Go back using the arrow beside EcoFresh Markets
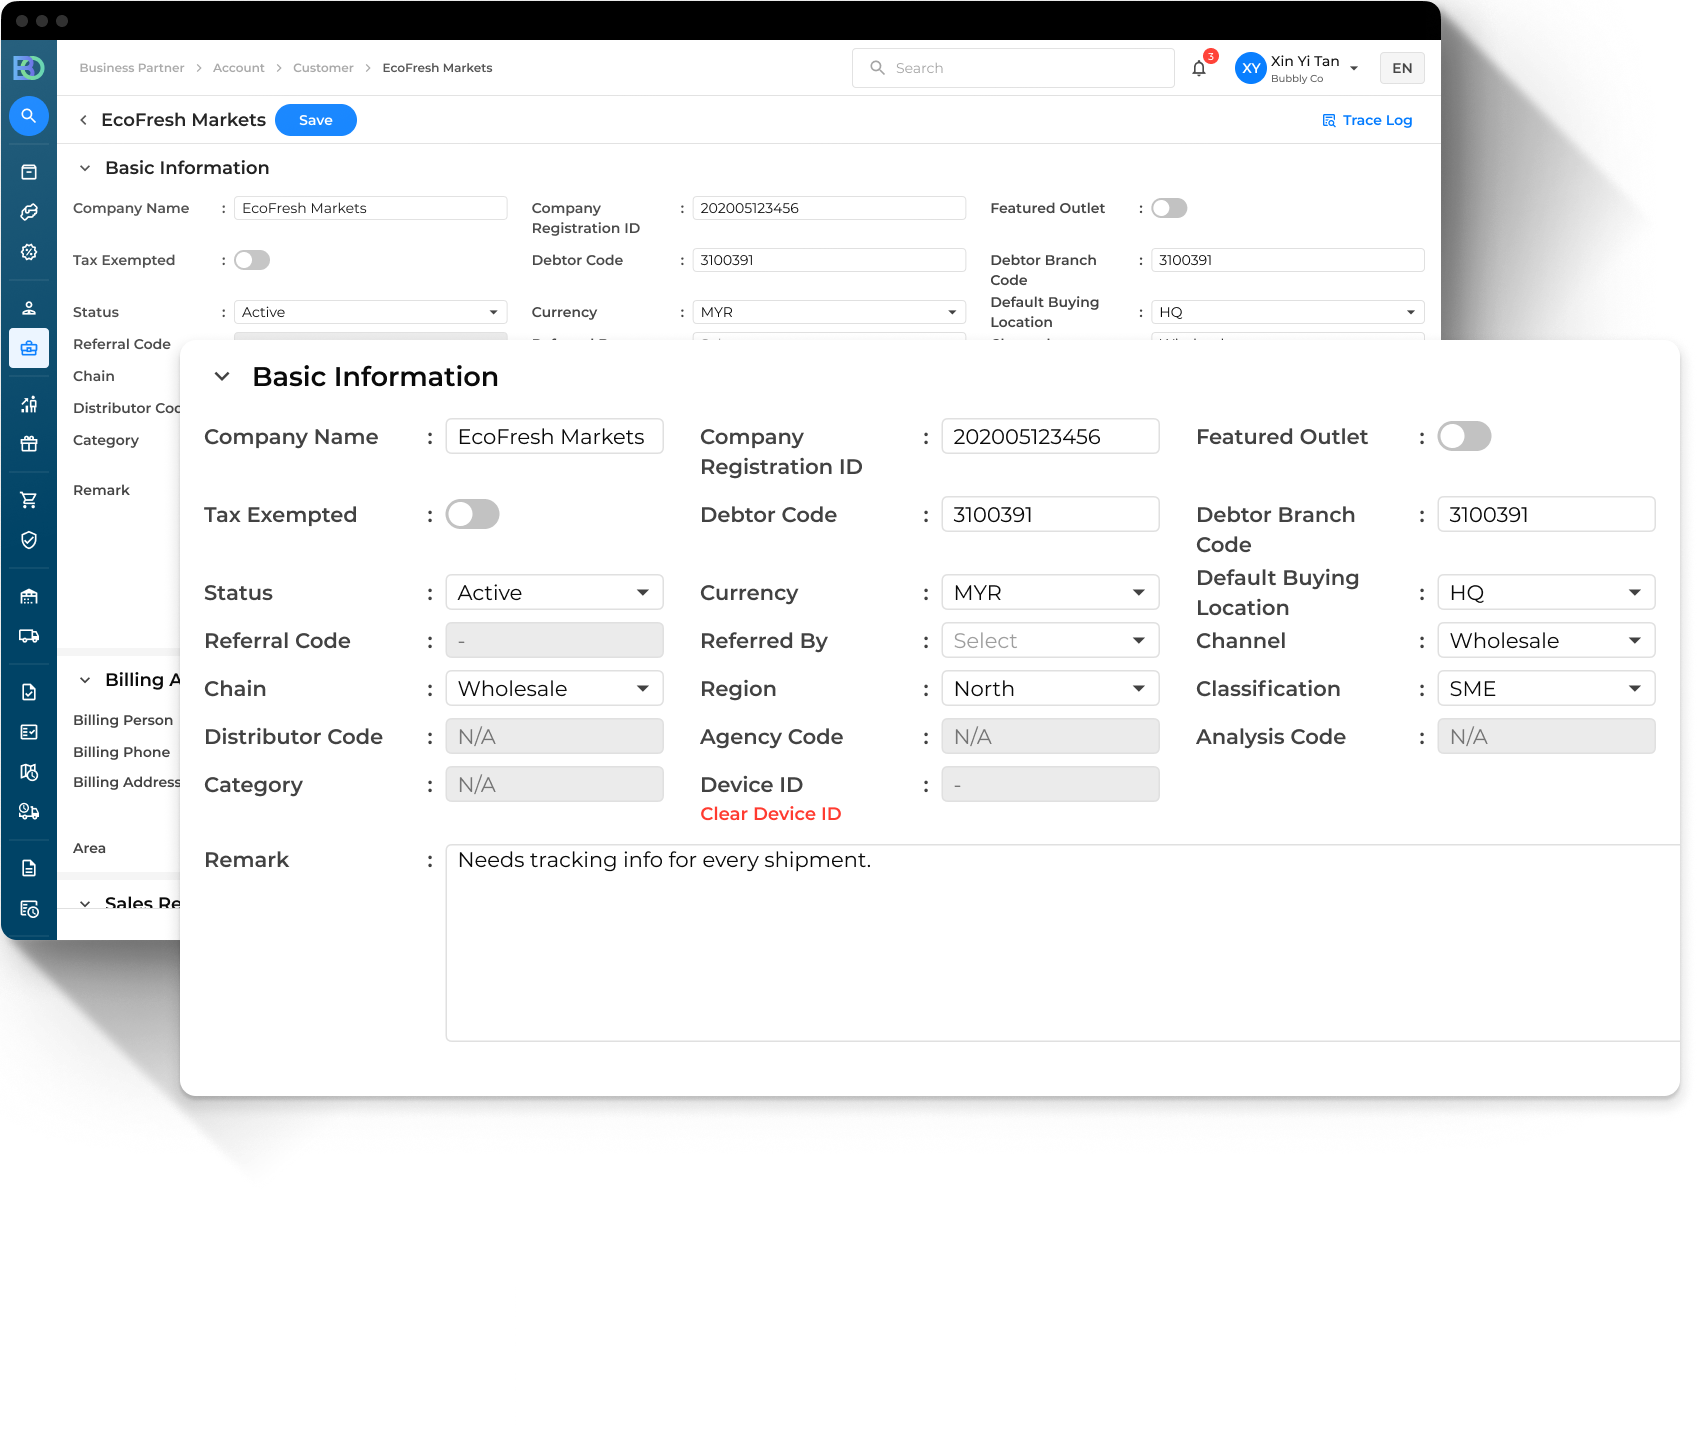This screenshot has width=1697, height=1435. (x=83, y=120)
